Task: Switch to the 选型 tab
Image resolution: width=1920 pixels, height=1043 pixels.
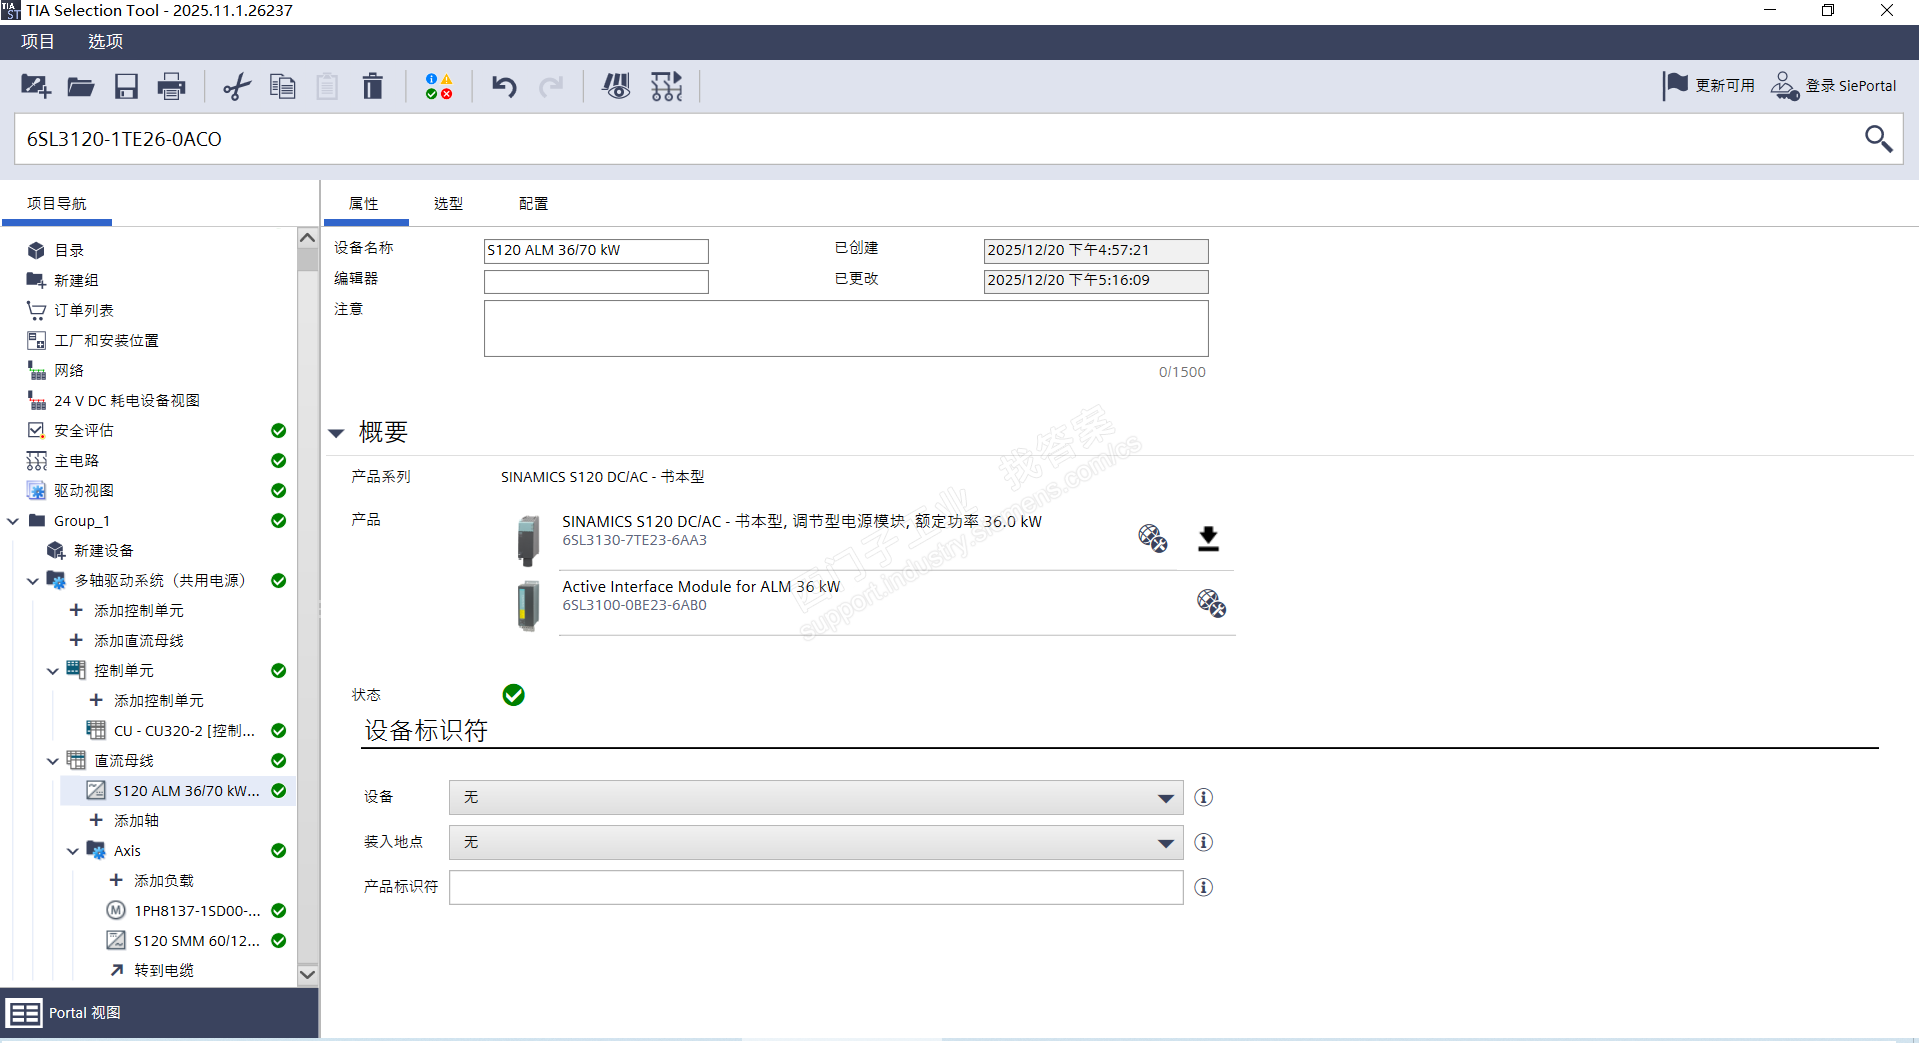Action: pos(448,204)
